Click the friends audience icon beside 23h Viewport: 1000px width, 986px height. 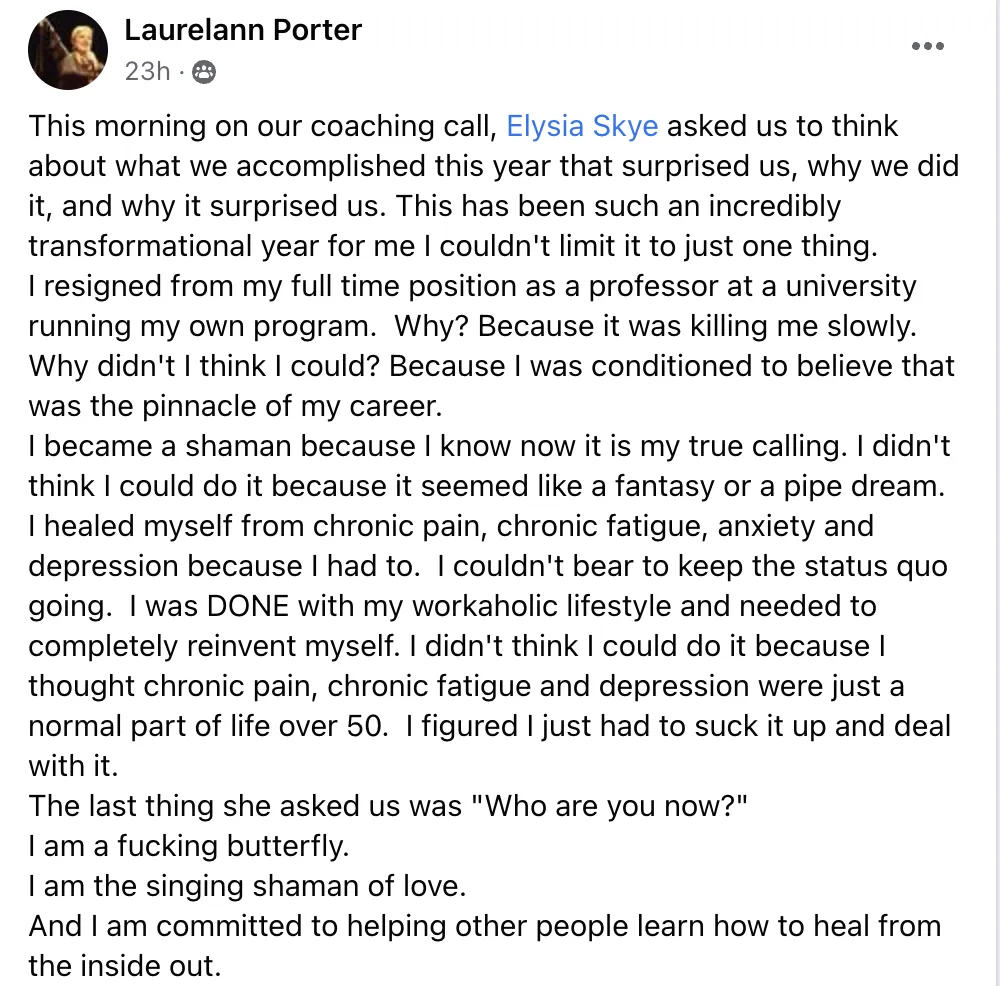[x=203, y=72]
